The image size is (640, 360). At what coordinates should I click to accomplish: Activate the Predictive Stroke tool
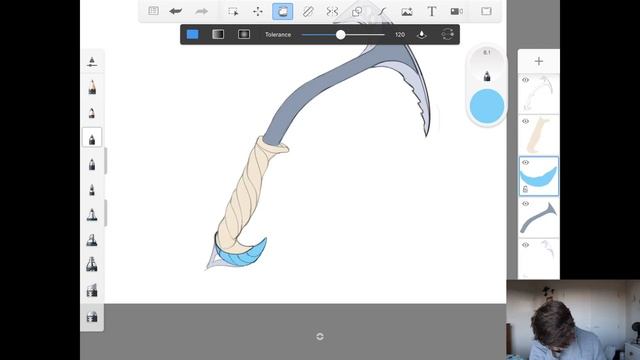[x=382, y=11]
